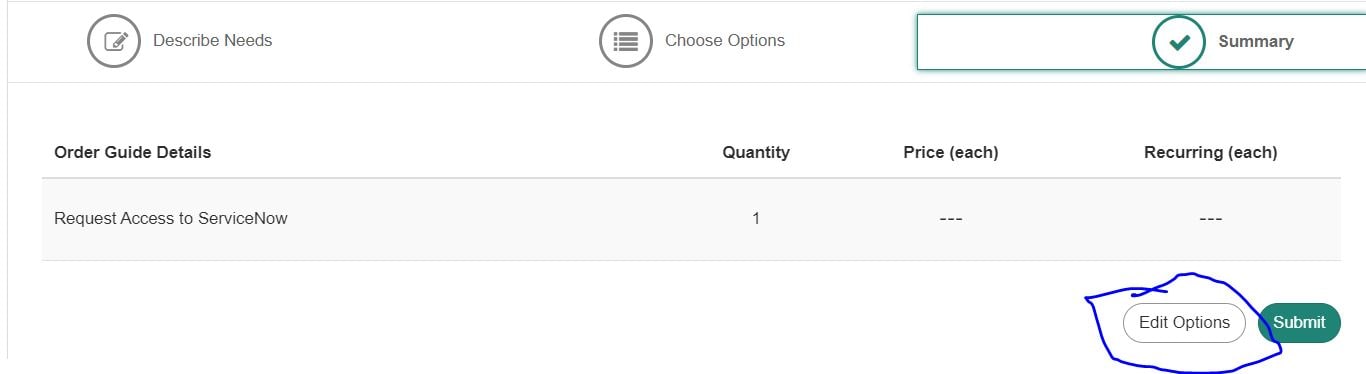This screenshot has height=374, width=1366.
Task: Click the quantity value 1 cell
Action: point(756,219)
